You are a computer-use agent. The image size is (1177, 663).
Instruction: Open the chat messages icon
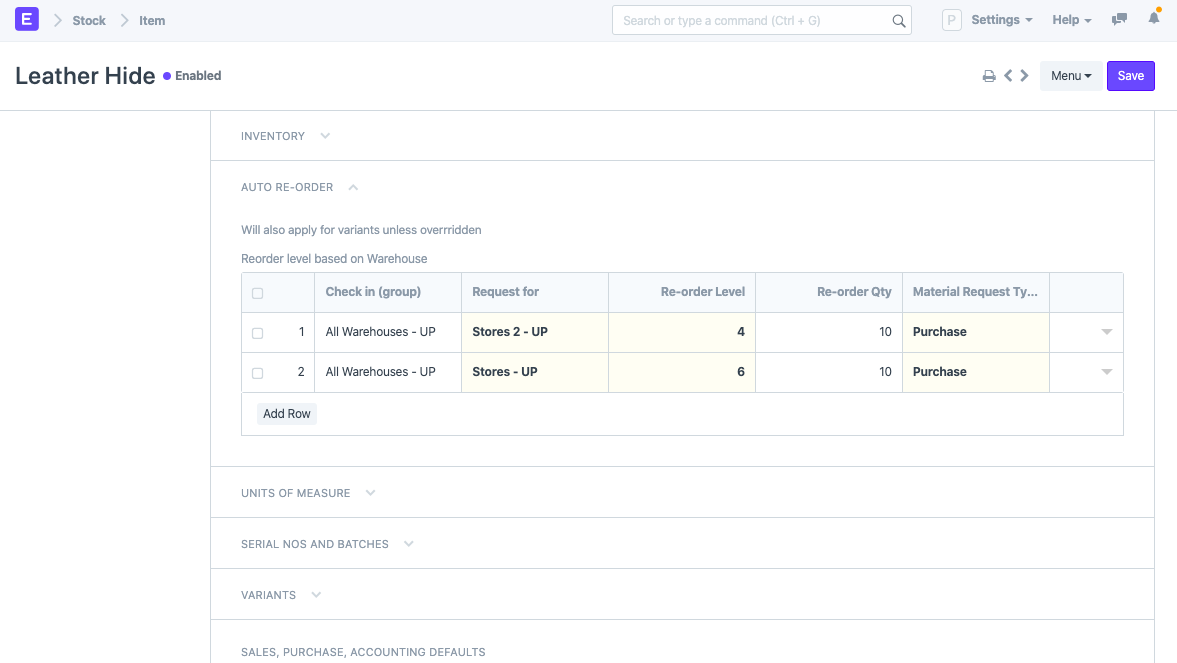(x=1120, y=20)
